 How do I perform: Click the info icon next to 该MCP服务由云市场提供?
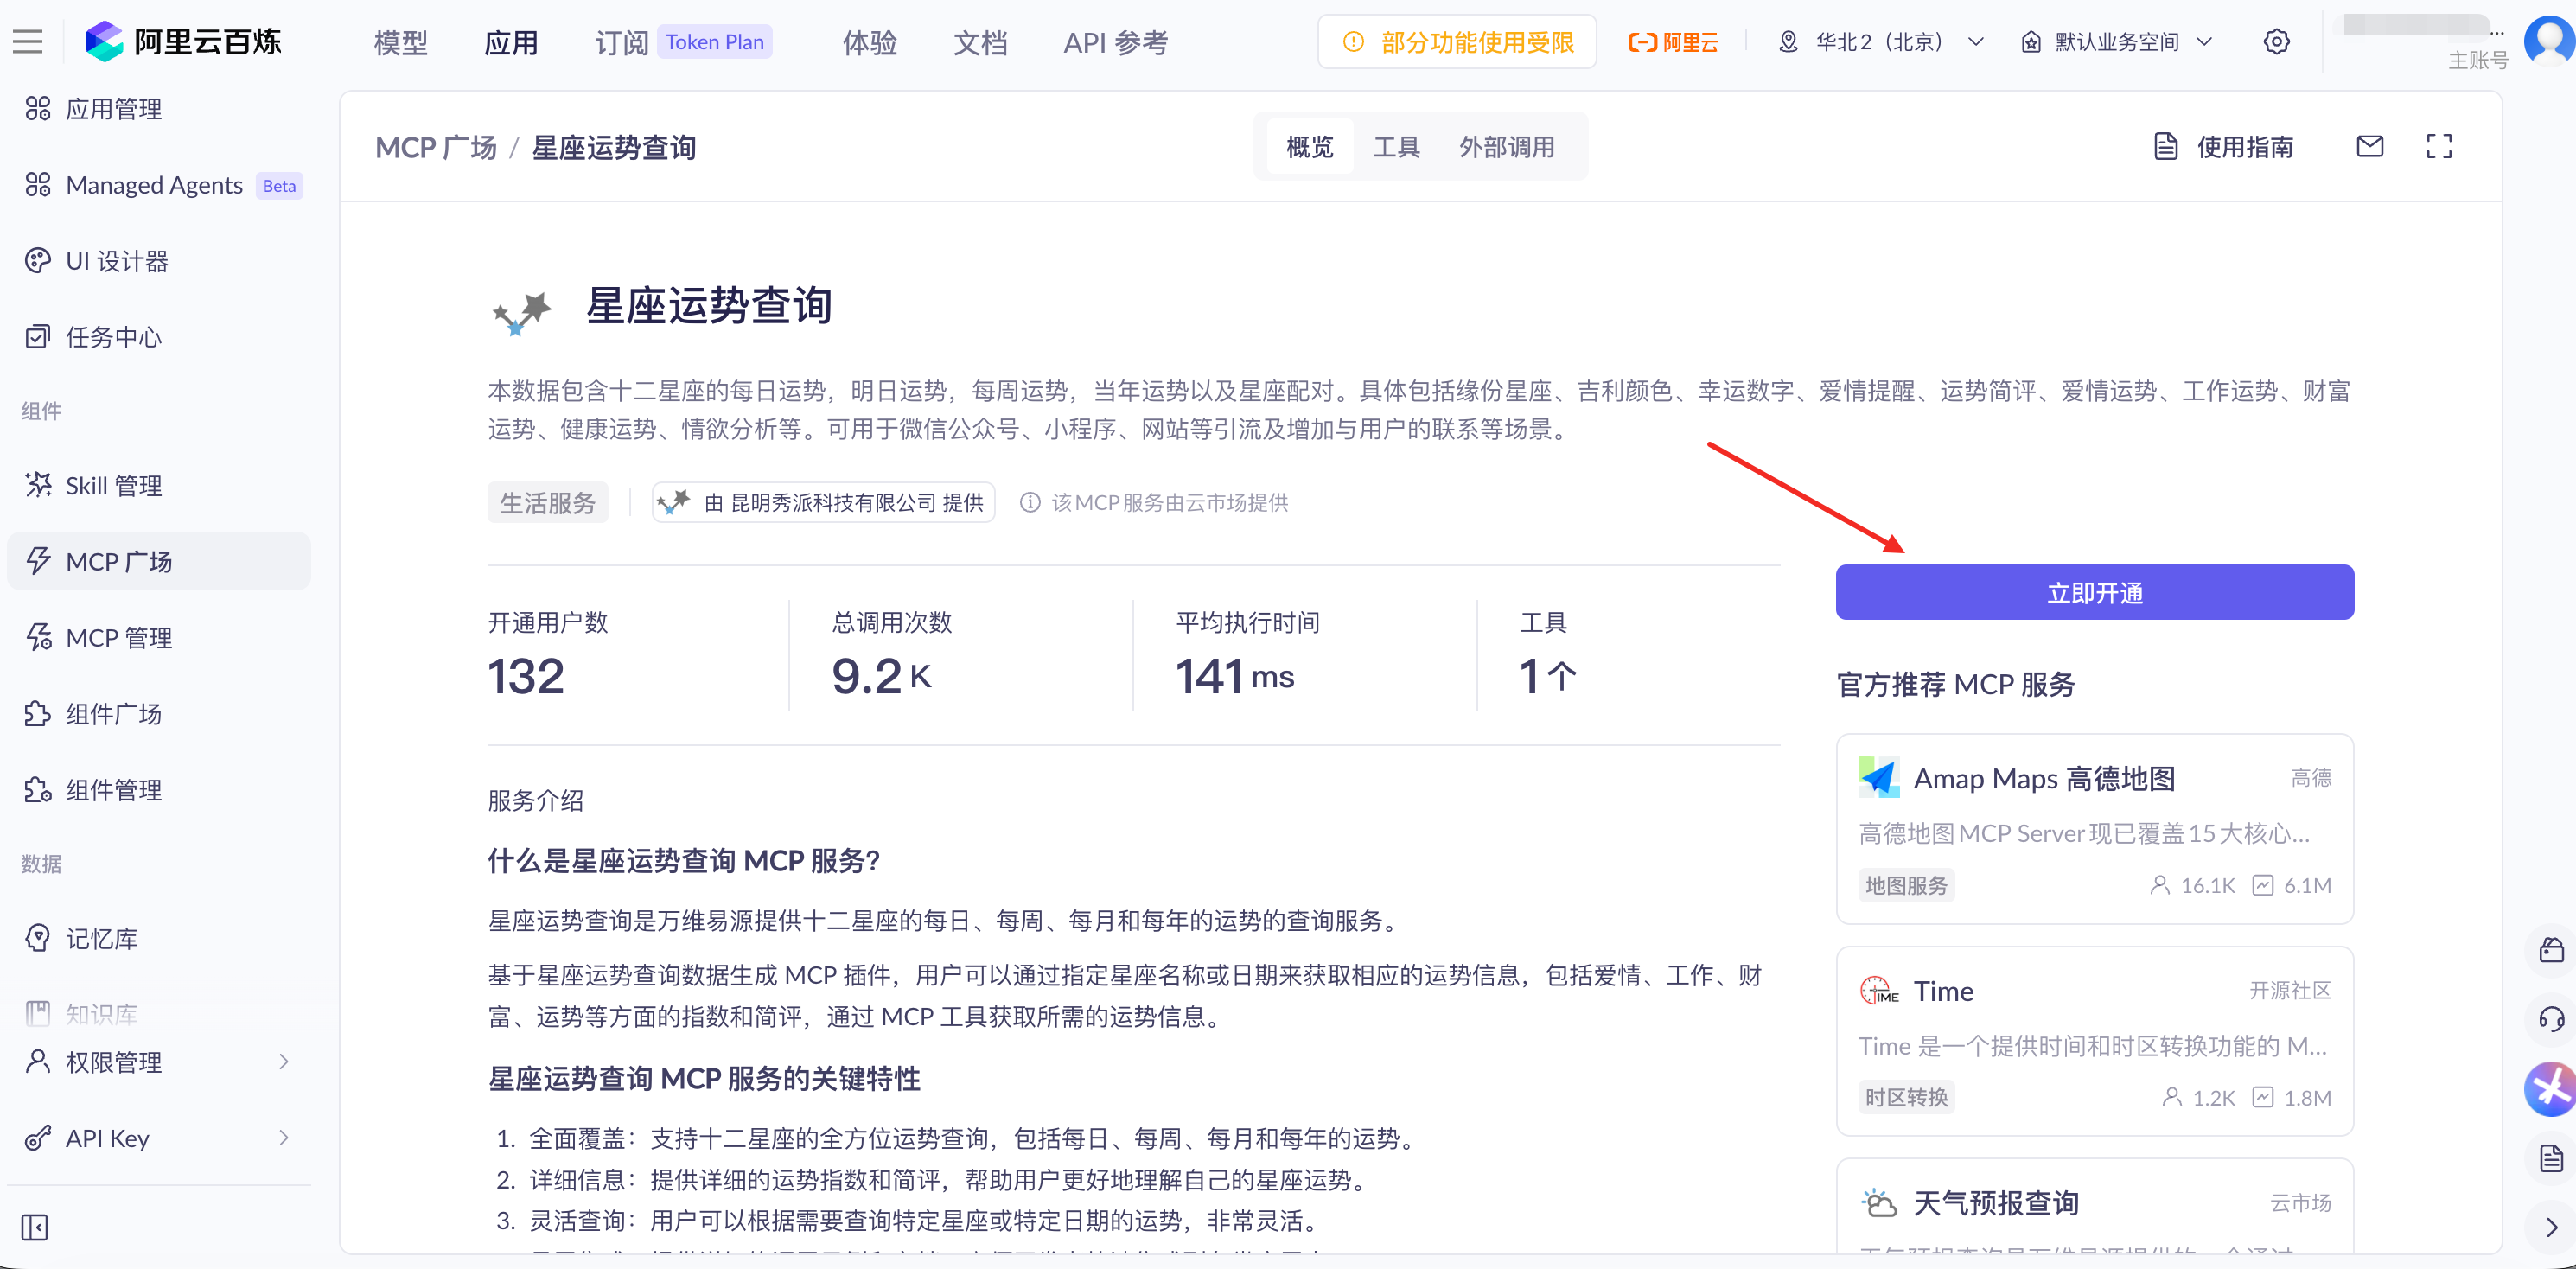click(1029, 502)
